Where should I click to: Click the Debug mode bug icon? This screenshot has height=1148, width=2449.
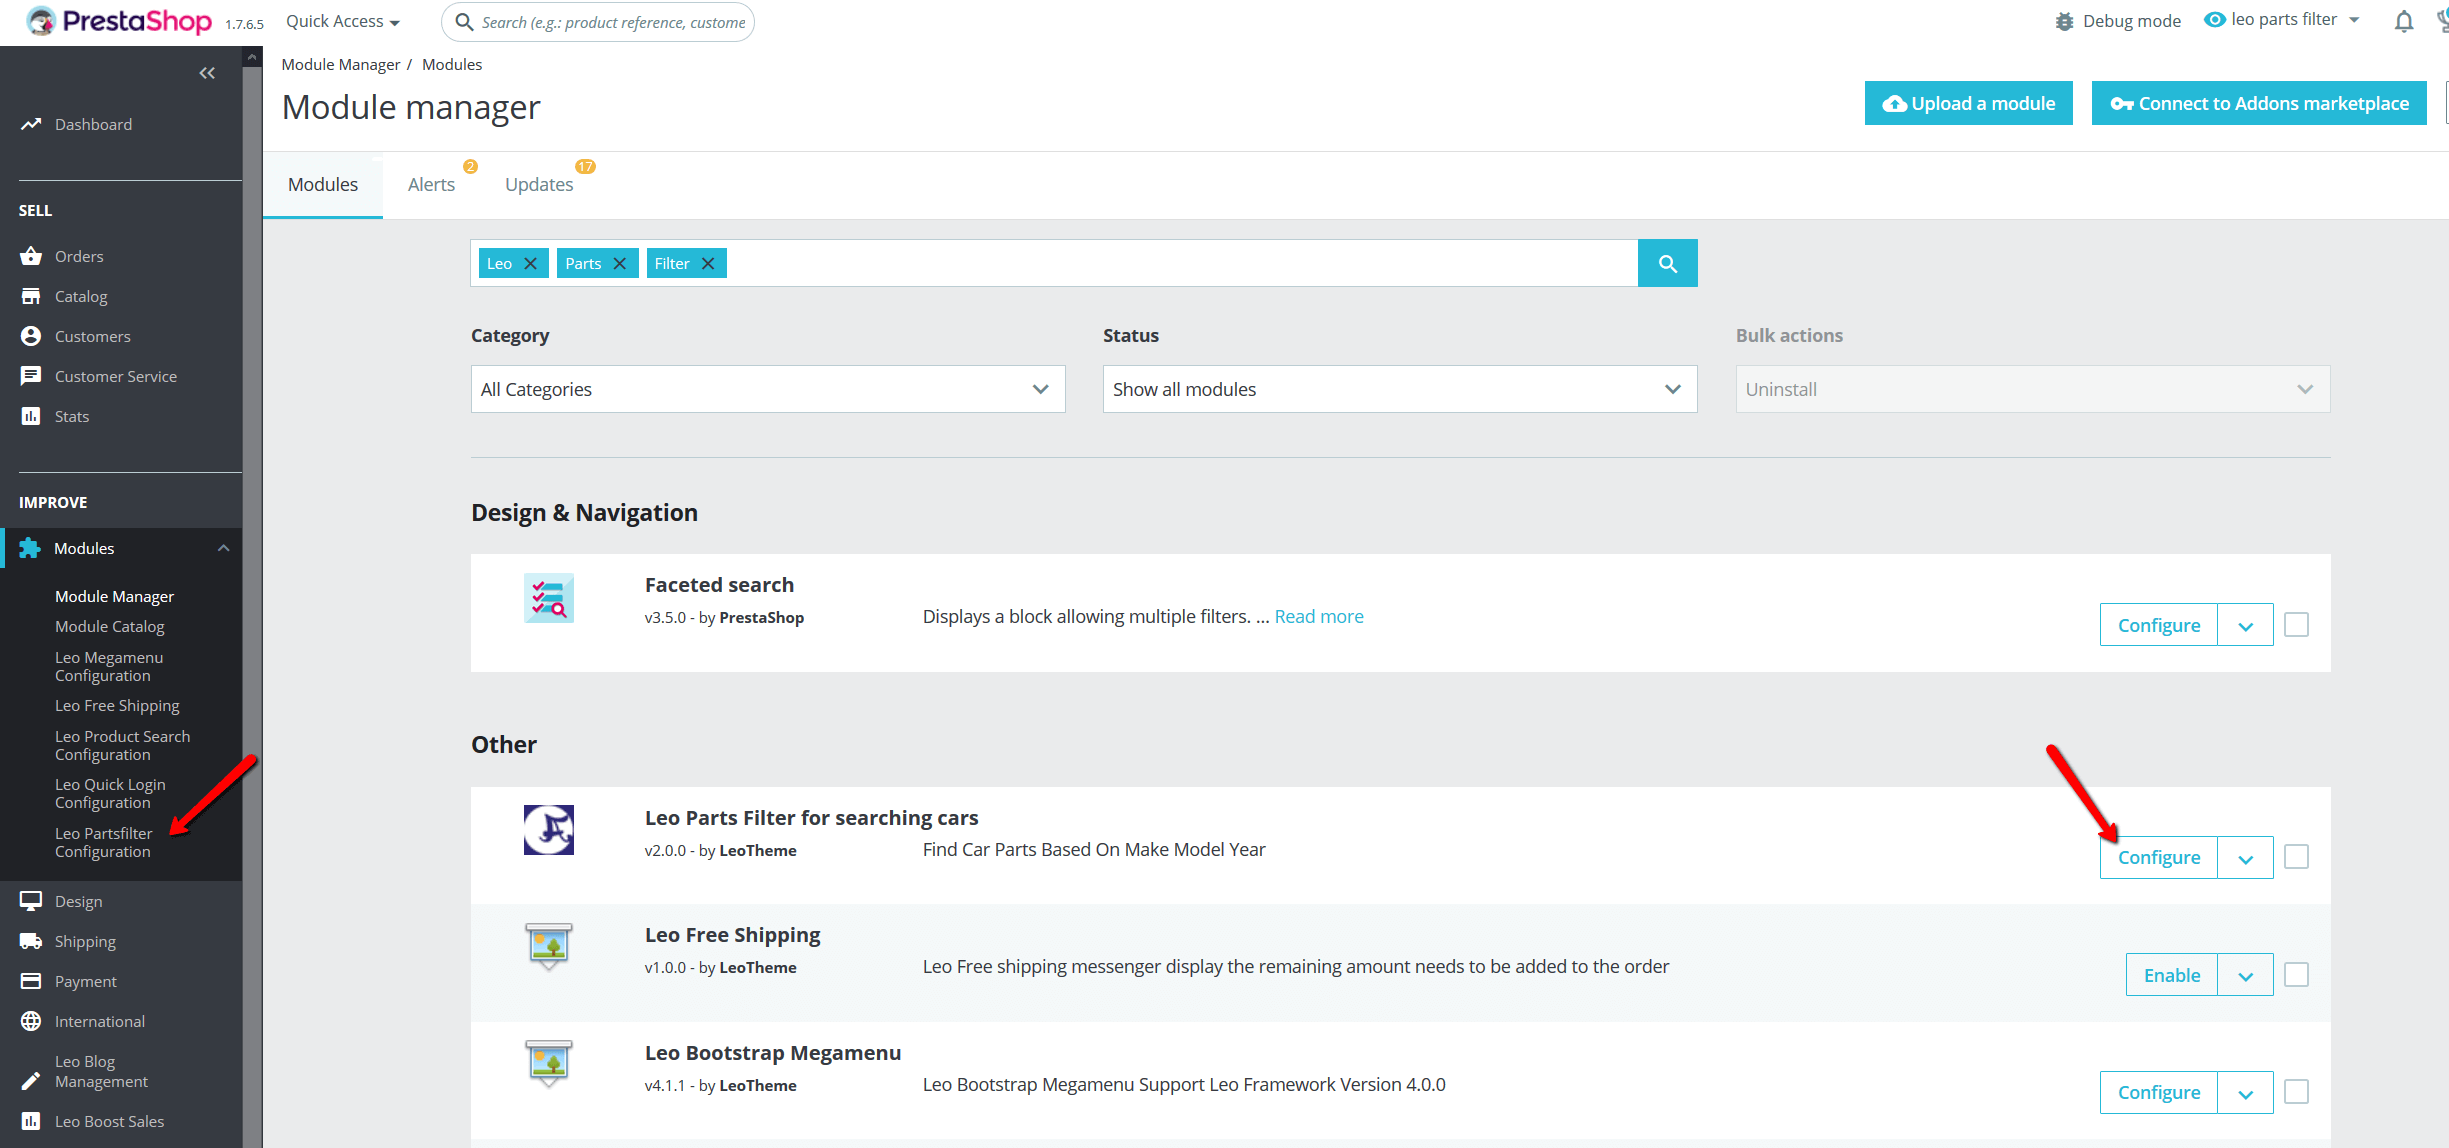tap(2064, 21)
